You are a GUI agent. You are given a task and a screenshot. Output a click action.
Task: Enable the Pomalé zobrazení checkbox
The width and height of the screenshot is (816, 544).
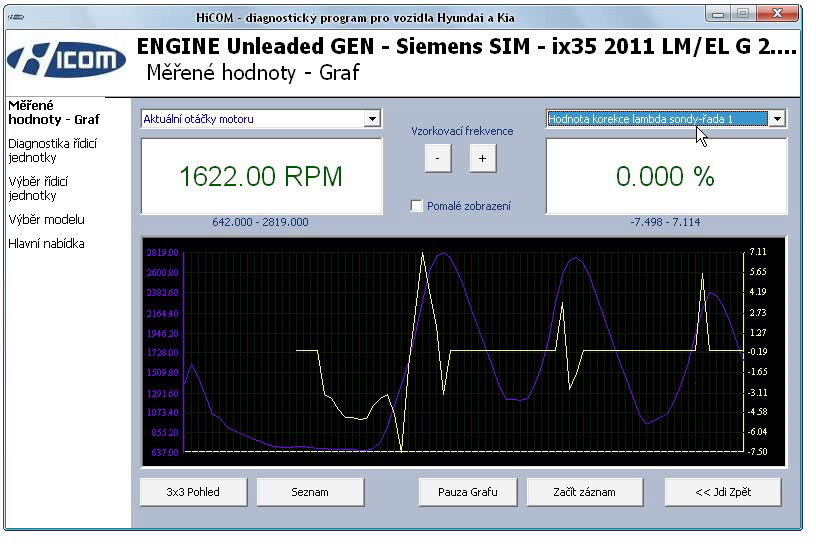coord(417,206)
